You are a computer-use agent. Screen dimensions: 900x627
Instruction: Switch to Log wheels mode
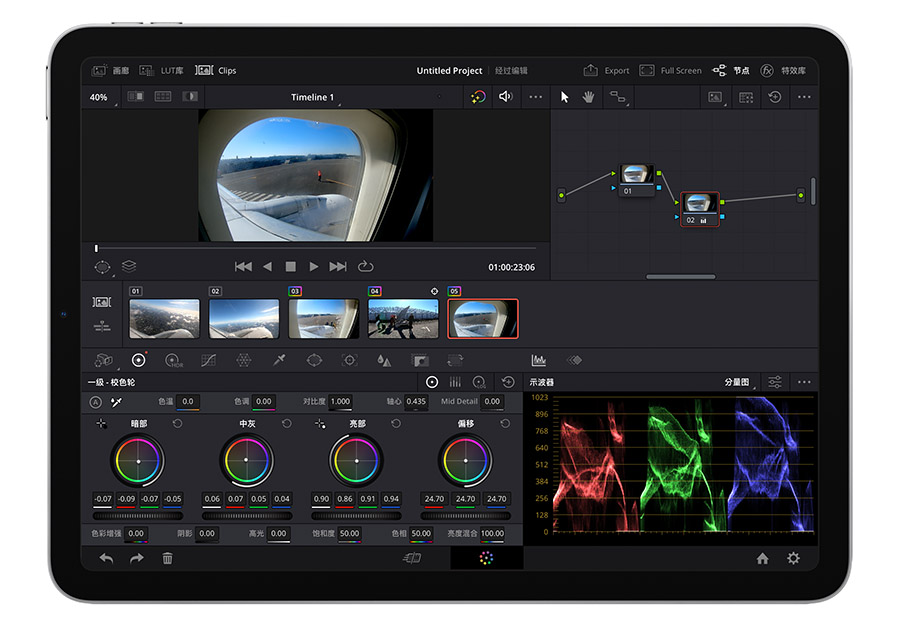[x=479, y=382]
